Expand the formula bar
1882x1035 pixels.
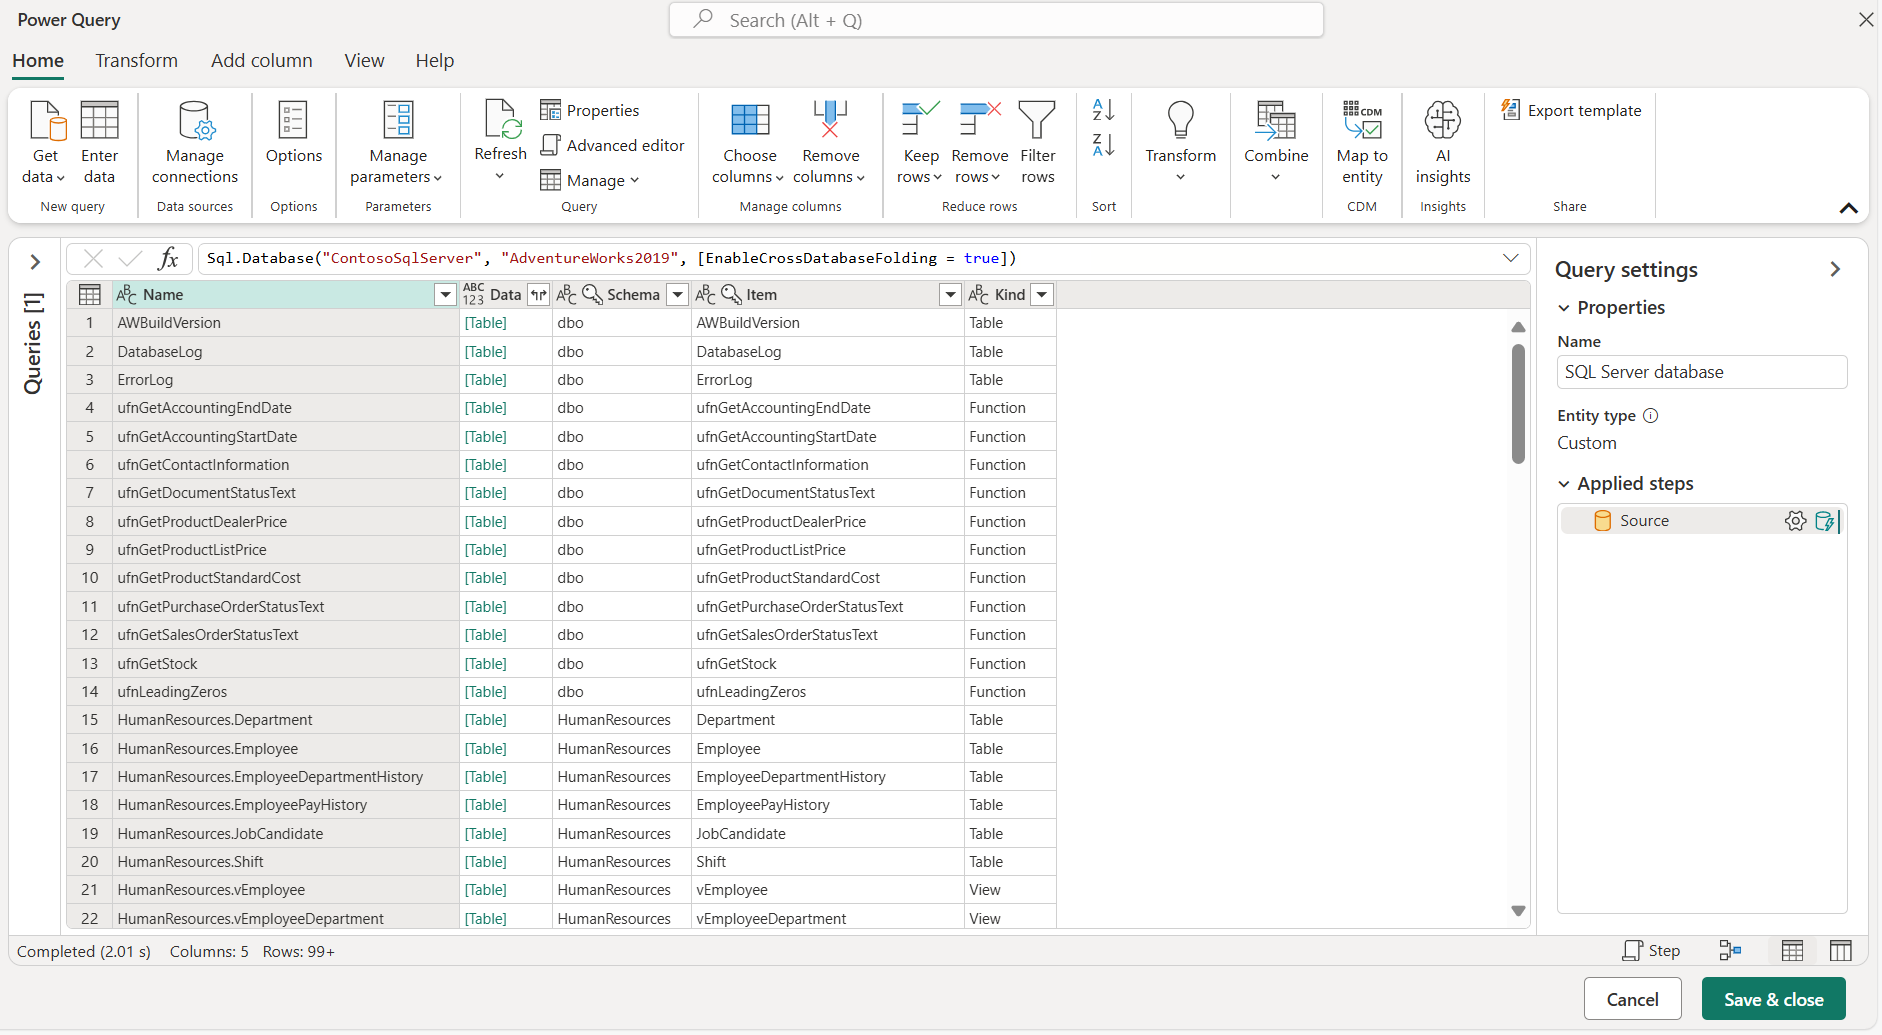1510,258
